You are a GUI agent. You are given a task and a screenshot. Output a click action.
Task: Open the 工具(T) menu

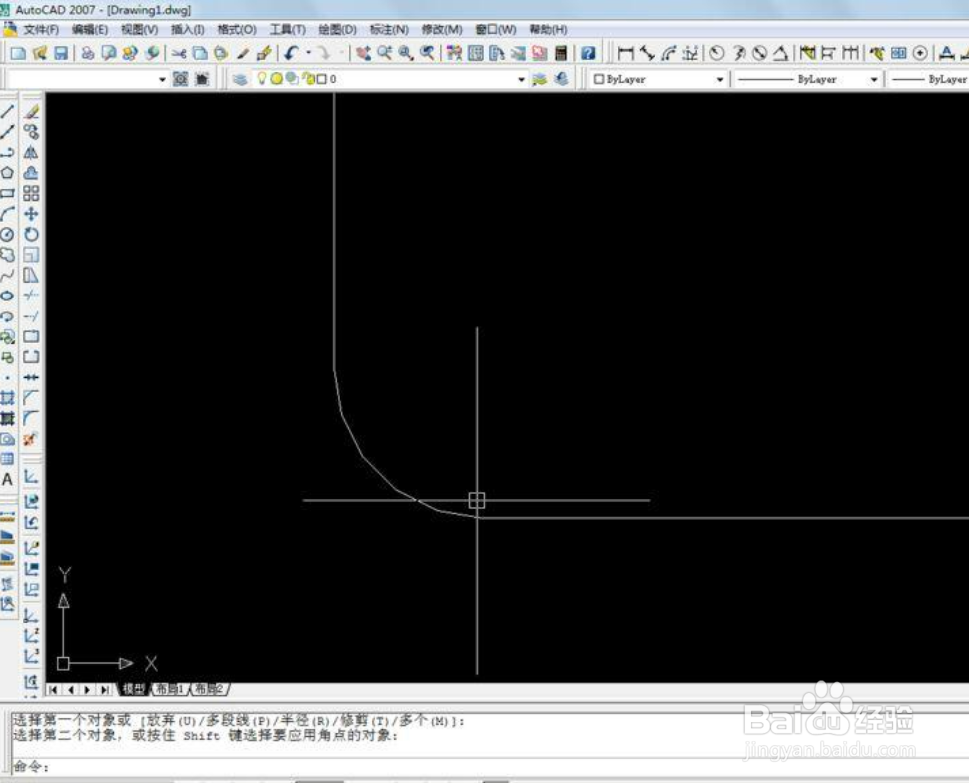287,30
